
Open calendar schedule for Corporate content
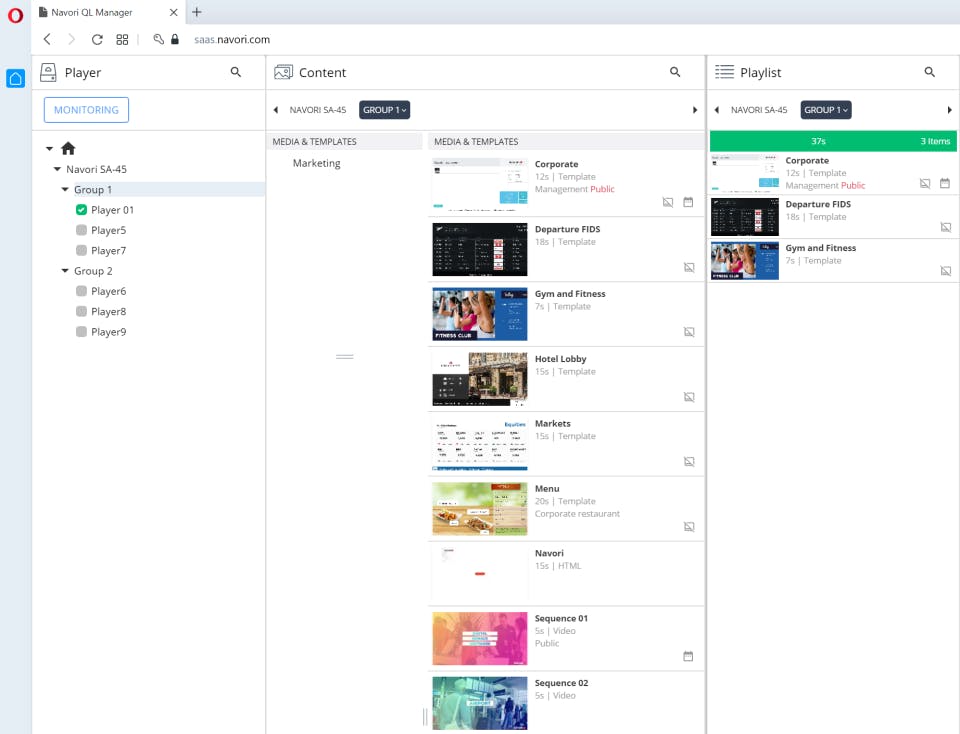pyautogui.click(x=688, y=202)
